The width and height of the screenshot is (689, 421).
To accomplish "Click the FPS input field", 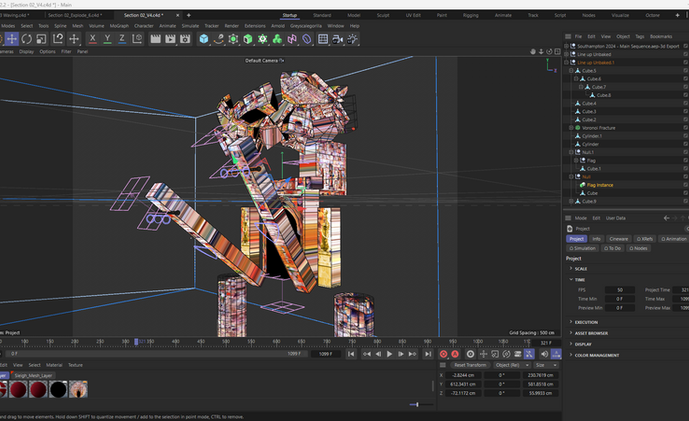I will [619, 289].
